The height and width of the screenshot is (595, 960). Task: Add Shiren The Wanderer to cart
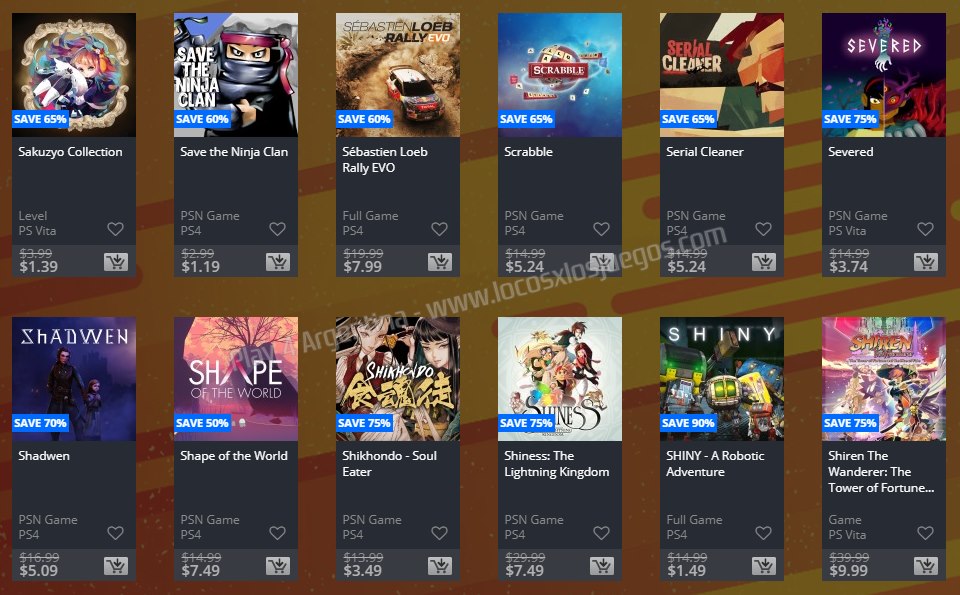[926, 566]
